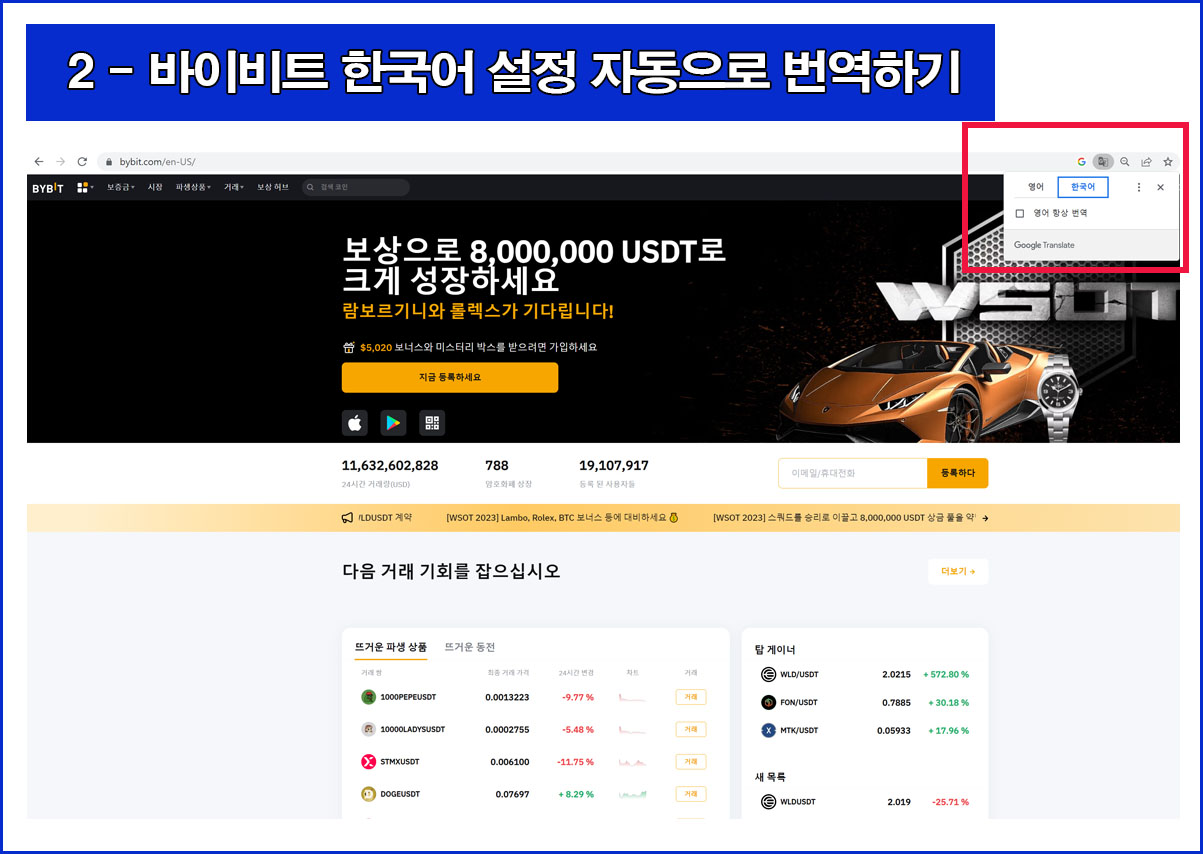This screenshot has height=854, width=1203.
Task: Click the 이메일/휴대전화 input field
Action: [853, 473]
